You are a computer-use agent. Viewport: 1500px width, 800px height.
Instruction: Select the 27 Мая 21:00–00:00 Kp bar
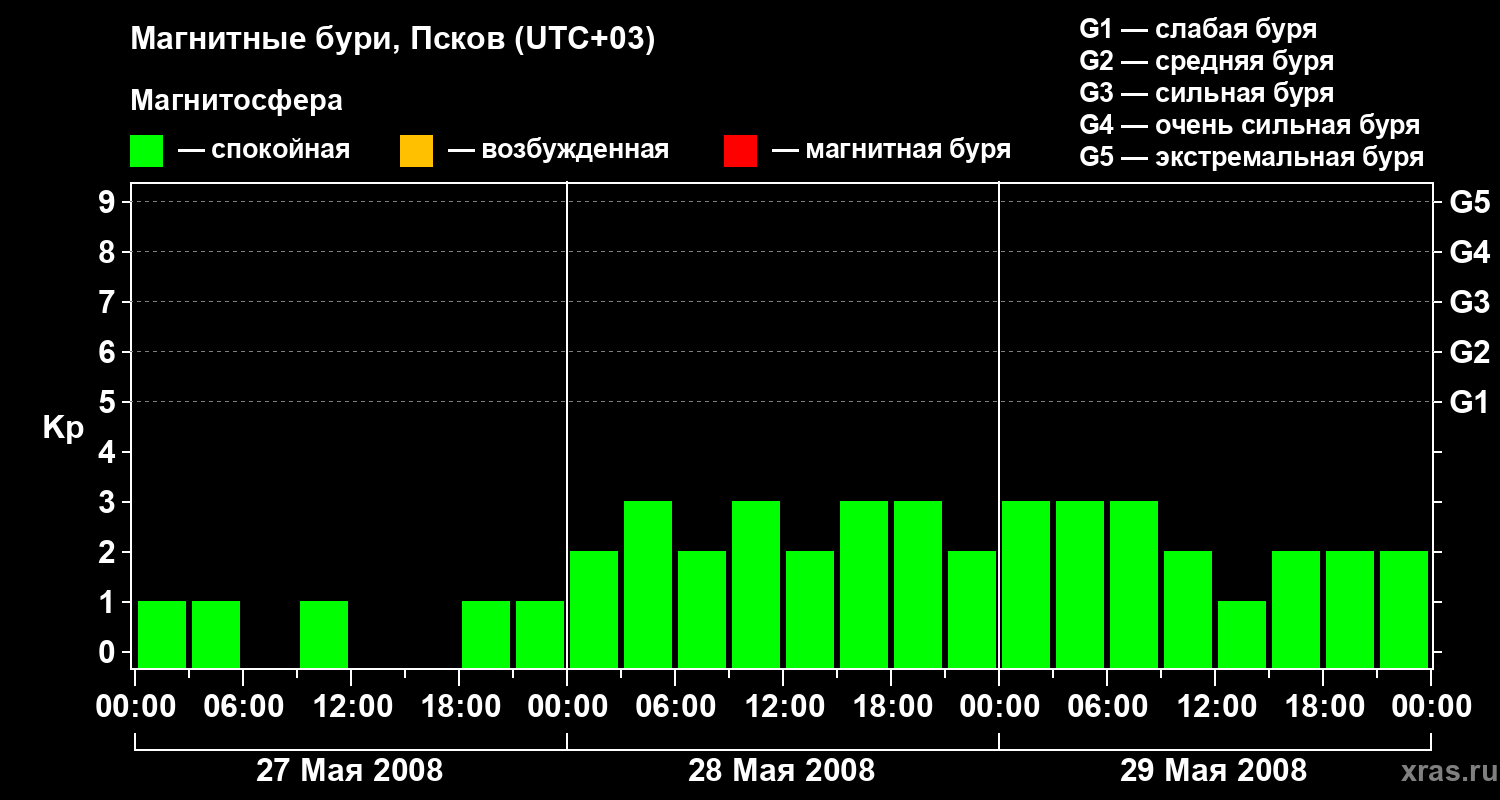click(540, 634)
